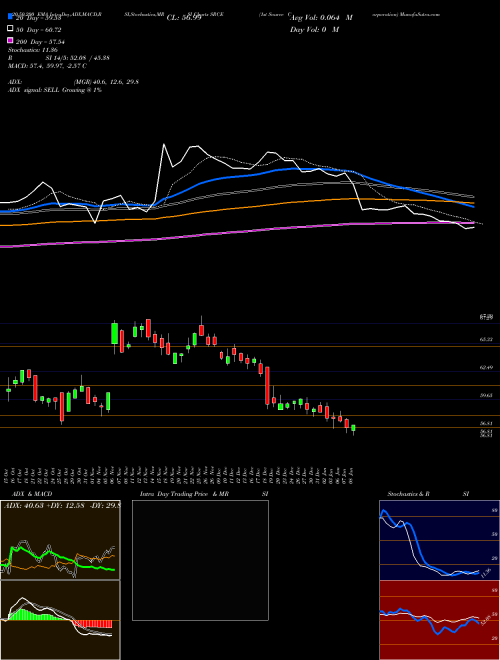
Task: Click the 'Avg Vol: 0.064 M' label
Action: click(321, 18)
